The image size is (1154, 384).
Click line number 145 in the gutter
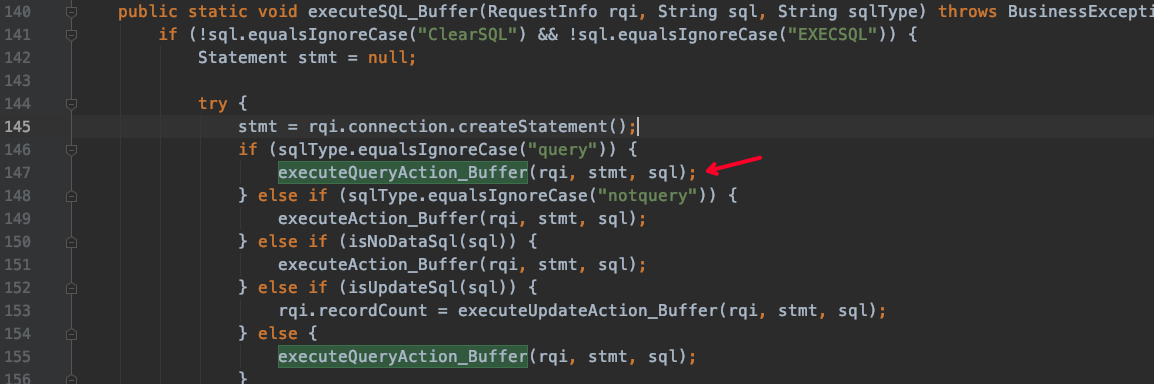(19, 127)
